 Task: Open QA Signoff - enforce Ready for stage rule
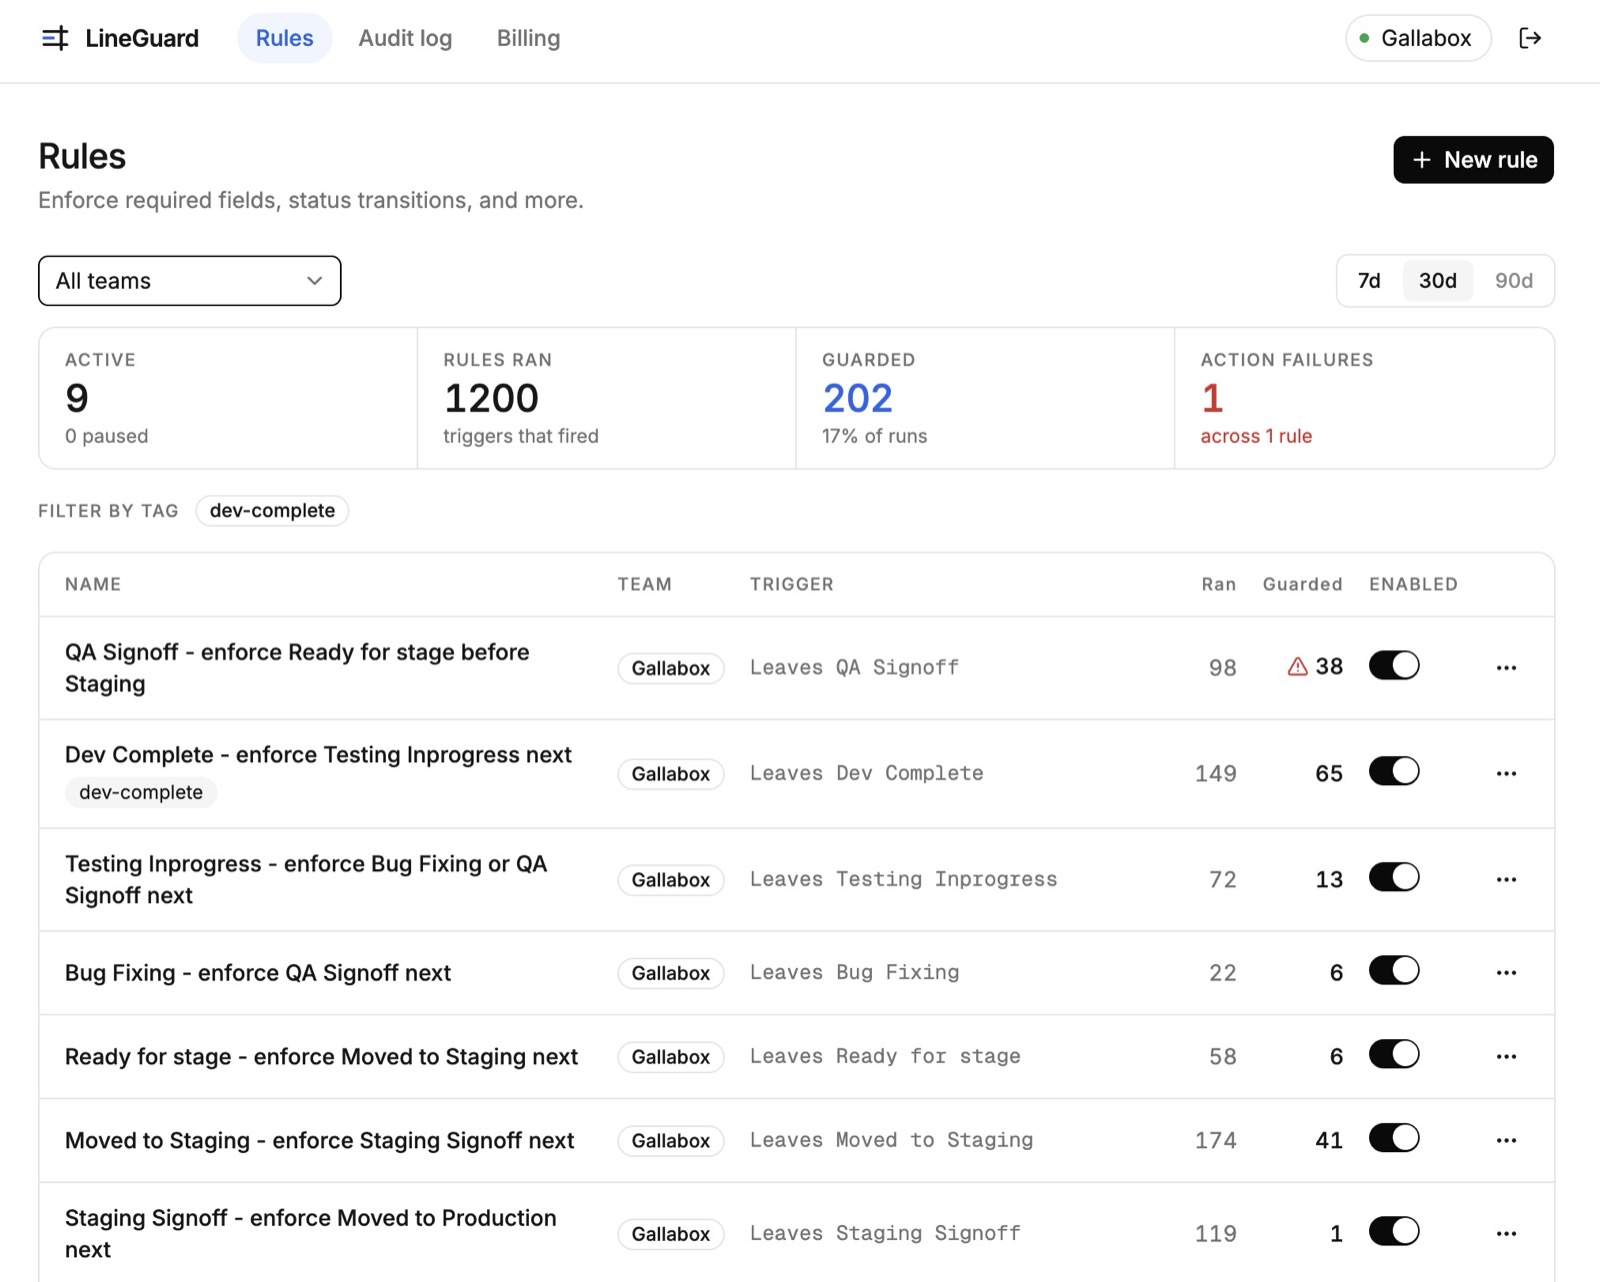[297, 668]
